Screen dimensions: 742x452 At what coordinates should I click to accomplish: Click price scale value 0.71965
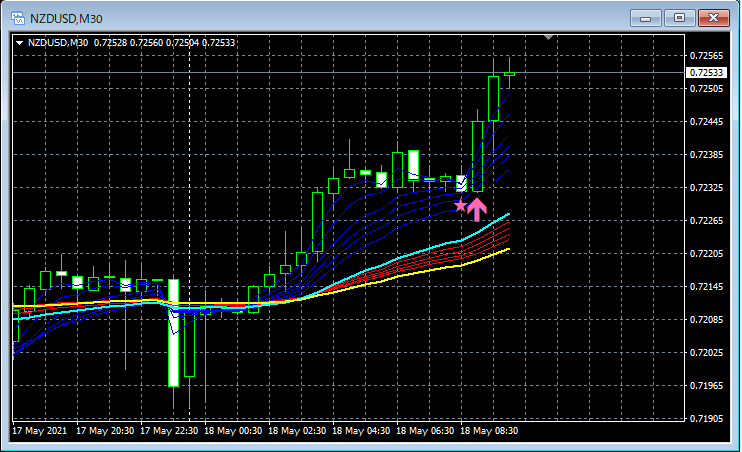(707, 386)
